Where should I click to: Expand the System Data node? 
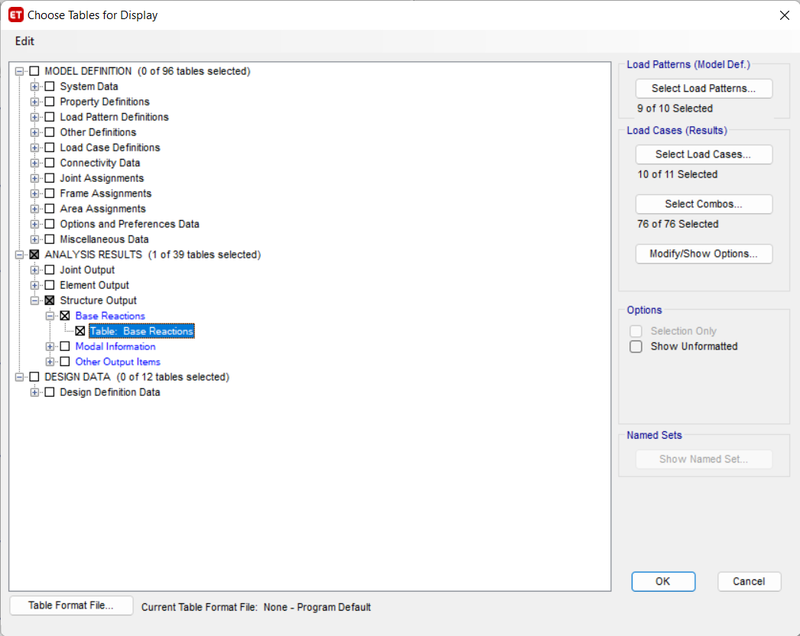(x=34, y=86)
